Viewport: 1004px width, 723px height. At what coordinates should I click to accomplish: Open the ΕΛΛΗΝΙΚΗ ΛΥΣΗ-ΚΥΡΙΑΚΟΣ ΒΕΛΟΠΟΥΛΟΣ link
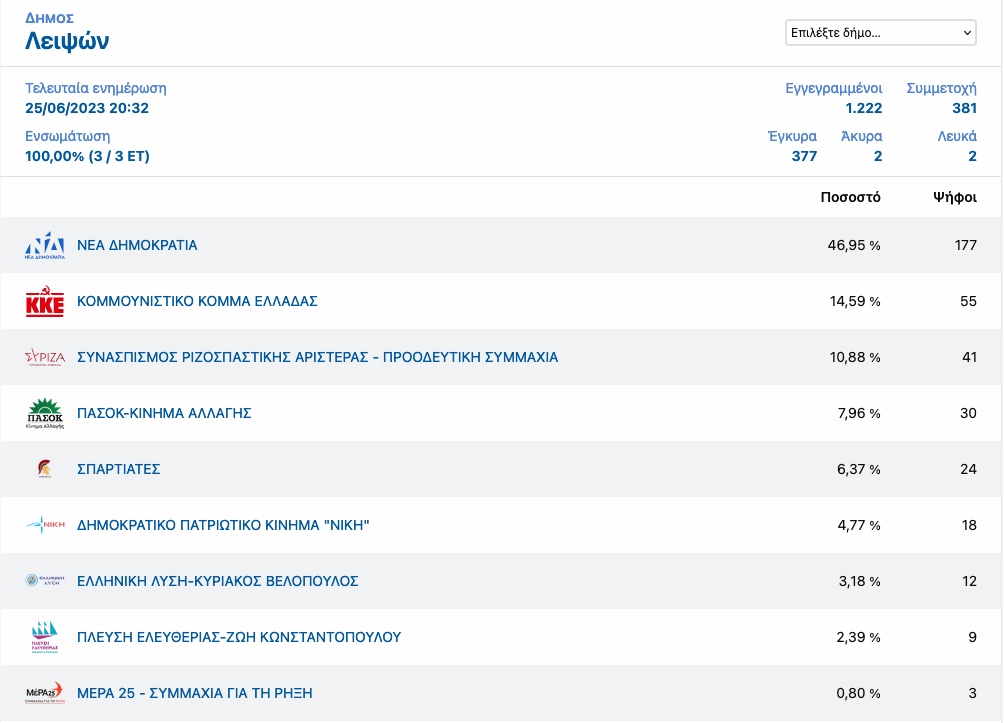tap(218, 581)
